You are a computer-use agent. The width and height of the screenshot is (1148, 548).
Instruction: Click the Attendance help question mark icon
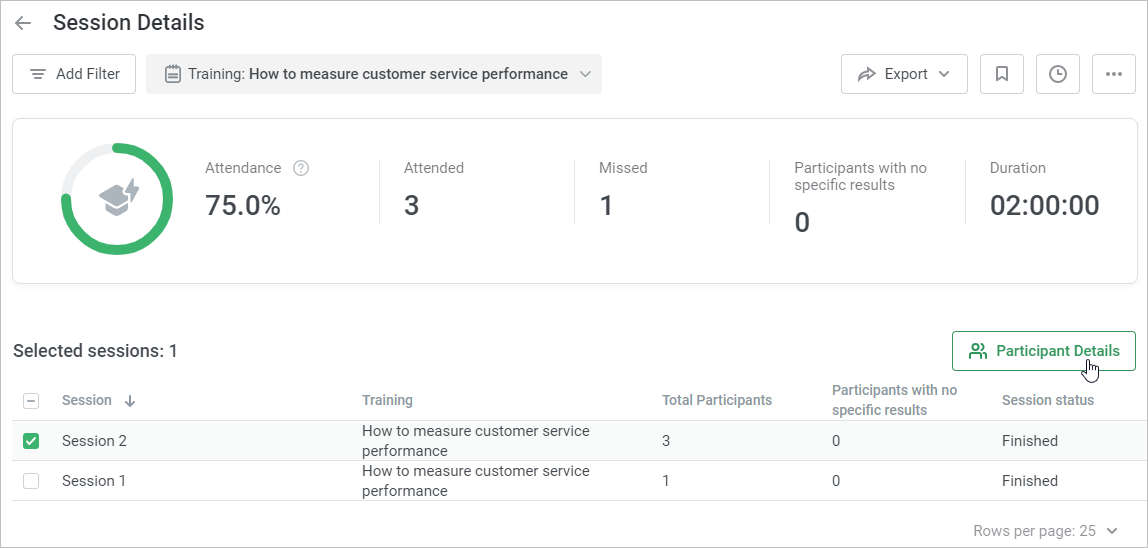[x=301, y=168]
